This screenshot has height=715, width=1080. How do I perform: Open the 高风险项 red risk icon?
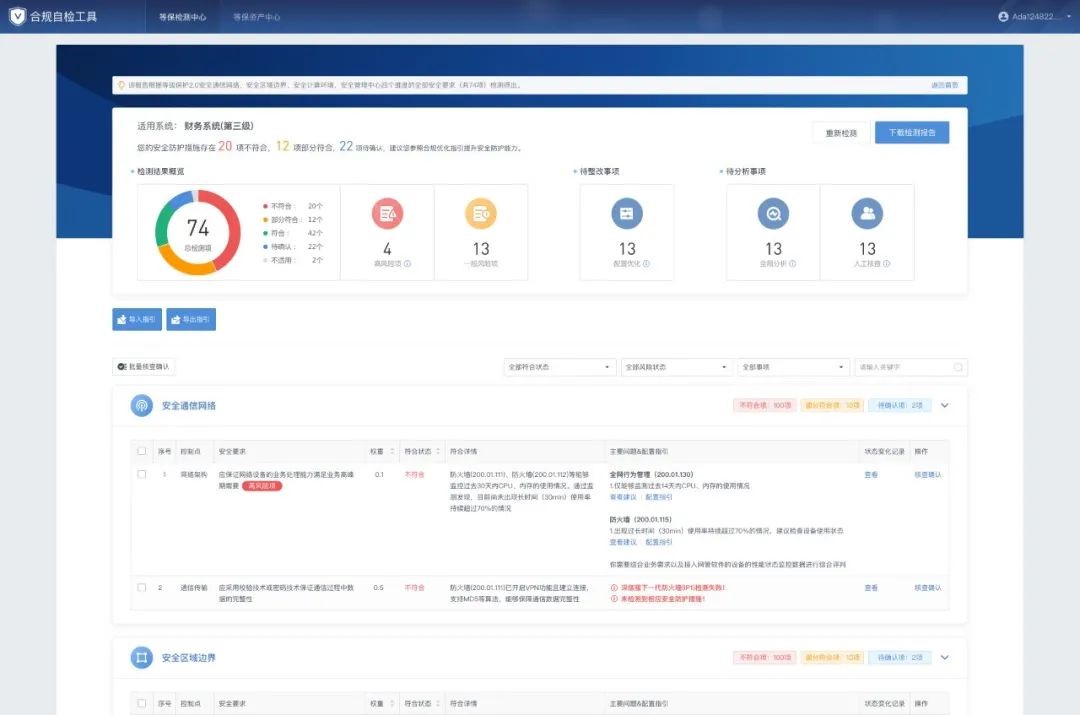(387, 212)
